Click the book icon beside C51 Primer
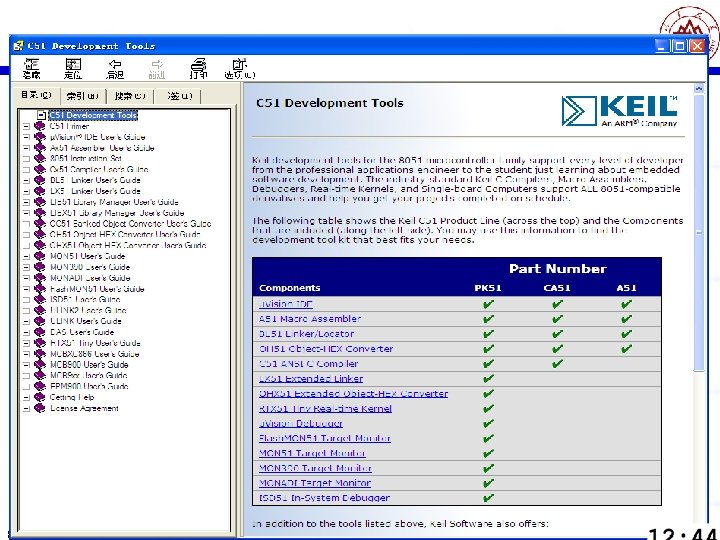Image resolution: width=720 pixels, height=540 pixels. [x=40, y=126]
